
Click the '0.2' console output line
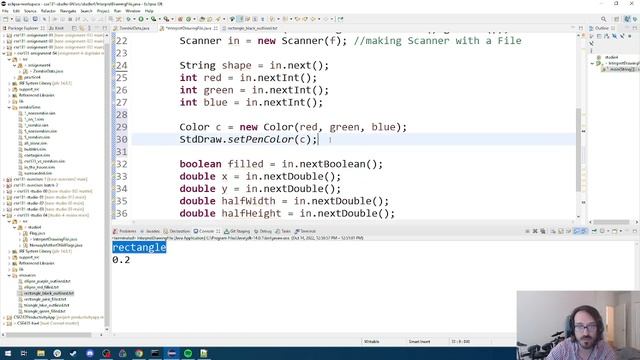pos(121,260)
